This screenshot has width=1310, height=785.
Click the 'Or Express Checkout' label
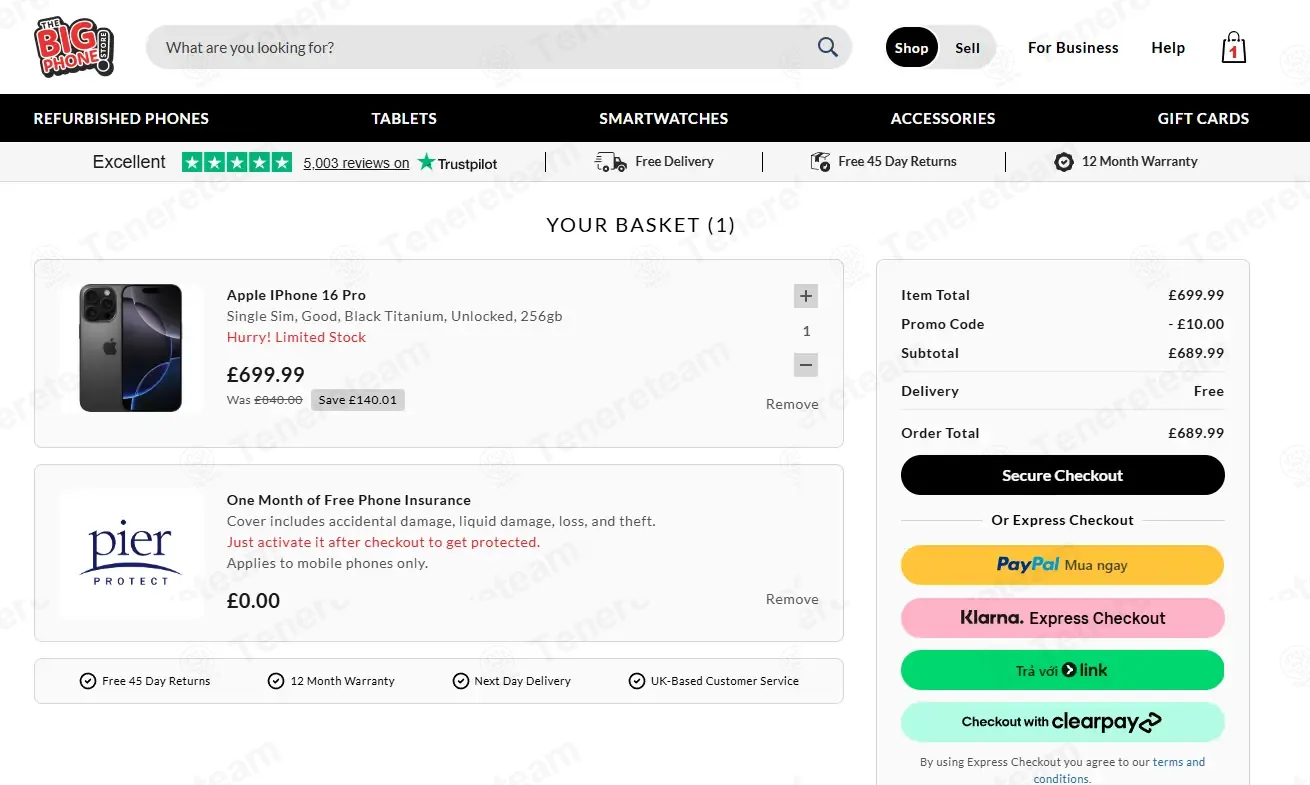click(x=1062, y=520)
